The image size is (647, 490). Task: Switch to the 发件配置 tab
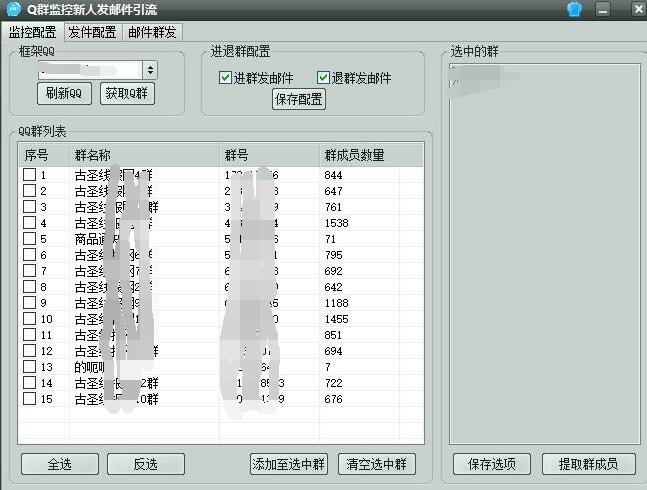pyautogui.click(x=92, y=32)
